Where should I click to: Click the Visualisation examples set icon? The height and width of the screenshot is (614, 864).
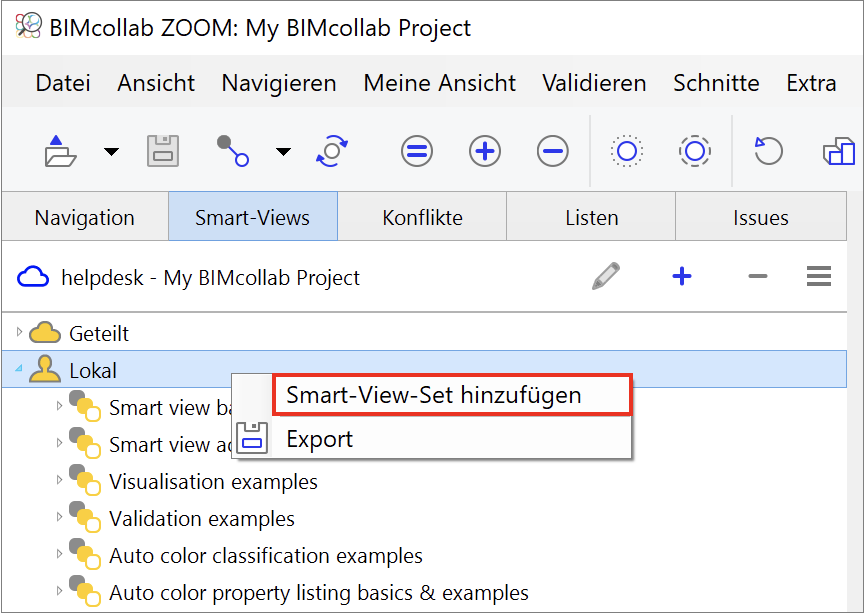85,480
